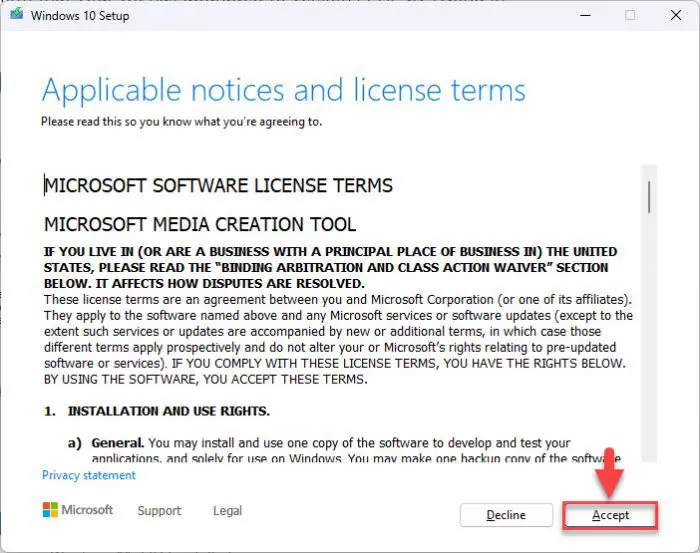
Task: Click the bold 'General.' clause text
Action: tap(117, 443)
